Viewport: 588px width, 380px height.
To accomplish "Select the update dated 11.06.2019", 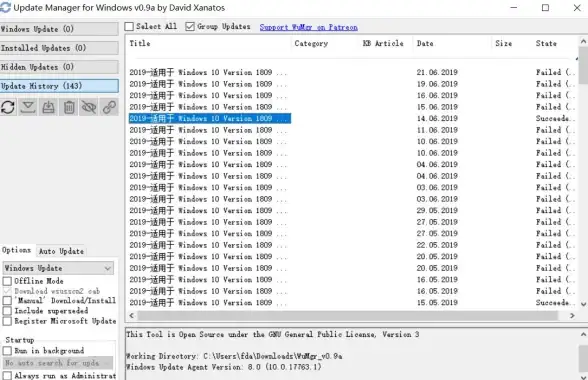I will pos(352,130).
